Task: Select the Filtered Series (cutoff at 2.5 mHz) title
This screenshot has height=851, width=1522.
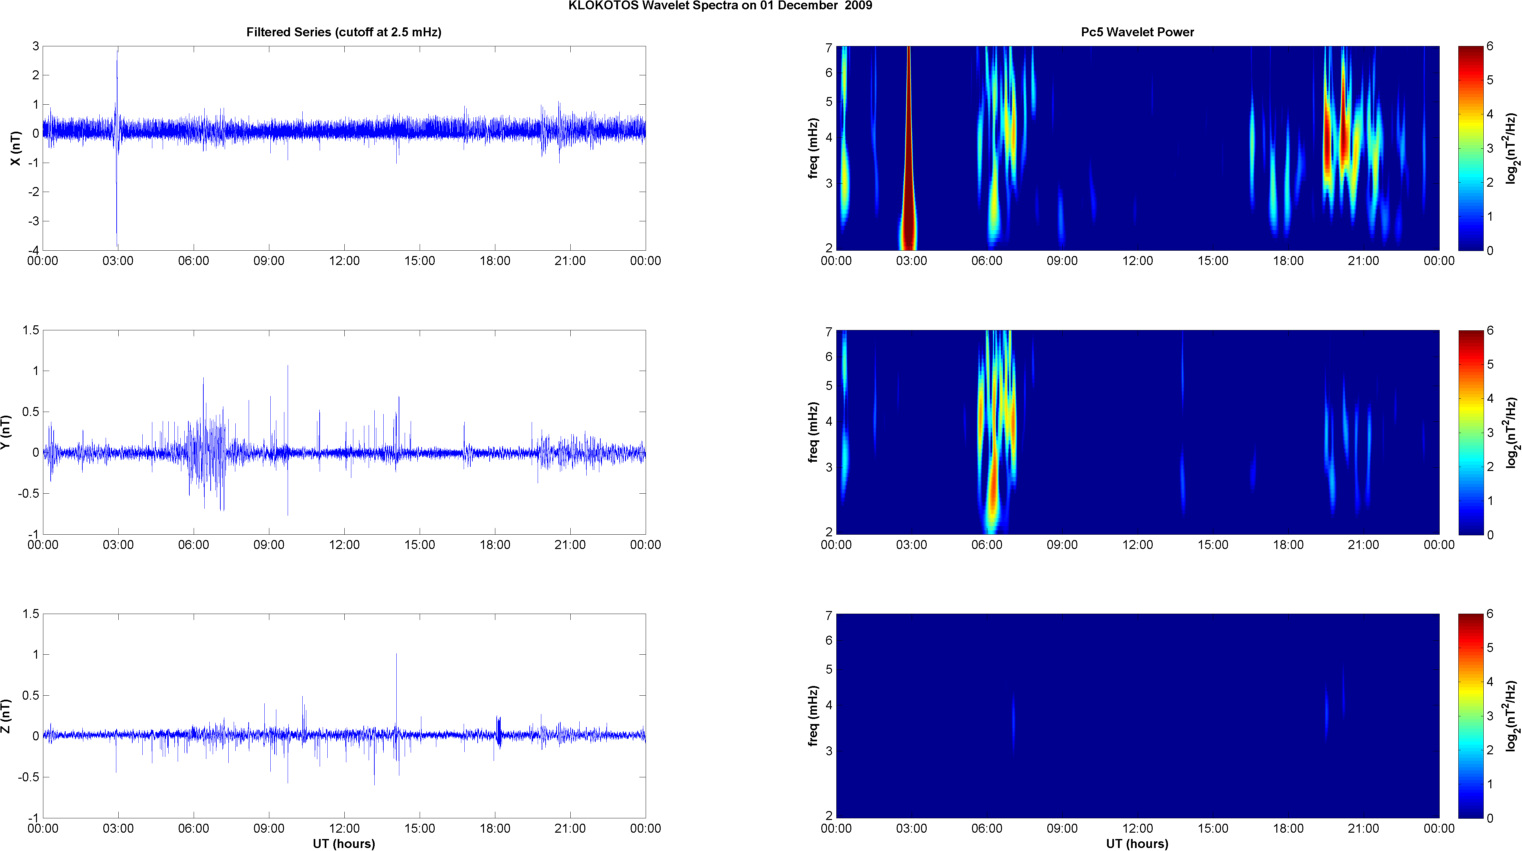Action: (344, 32)
